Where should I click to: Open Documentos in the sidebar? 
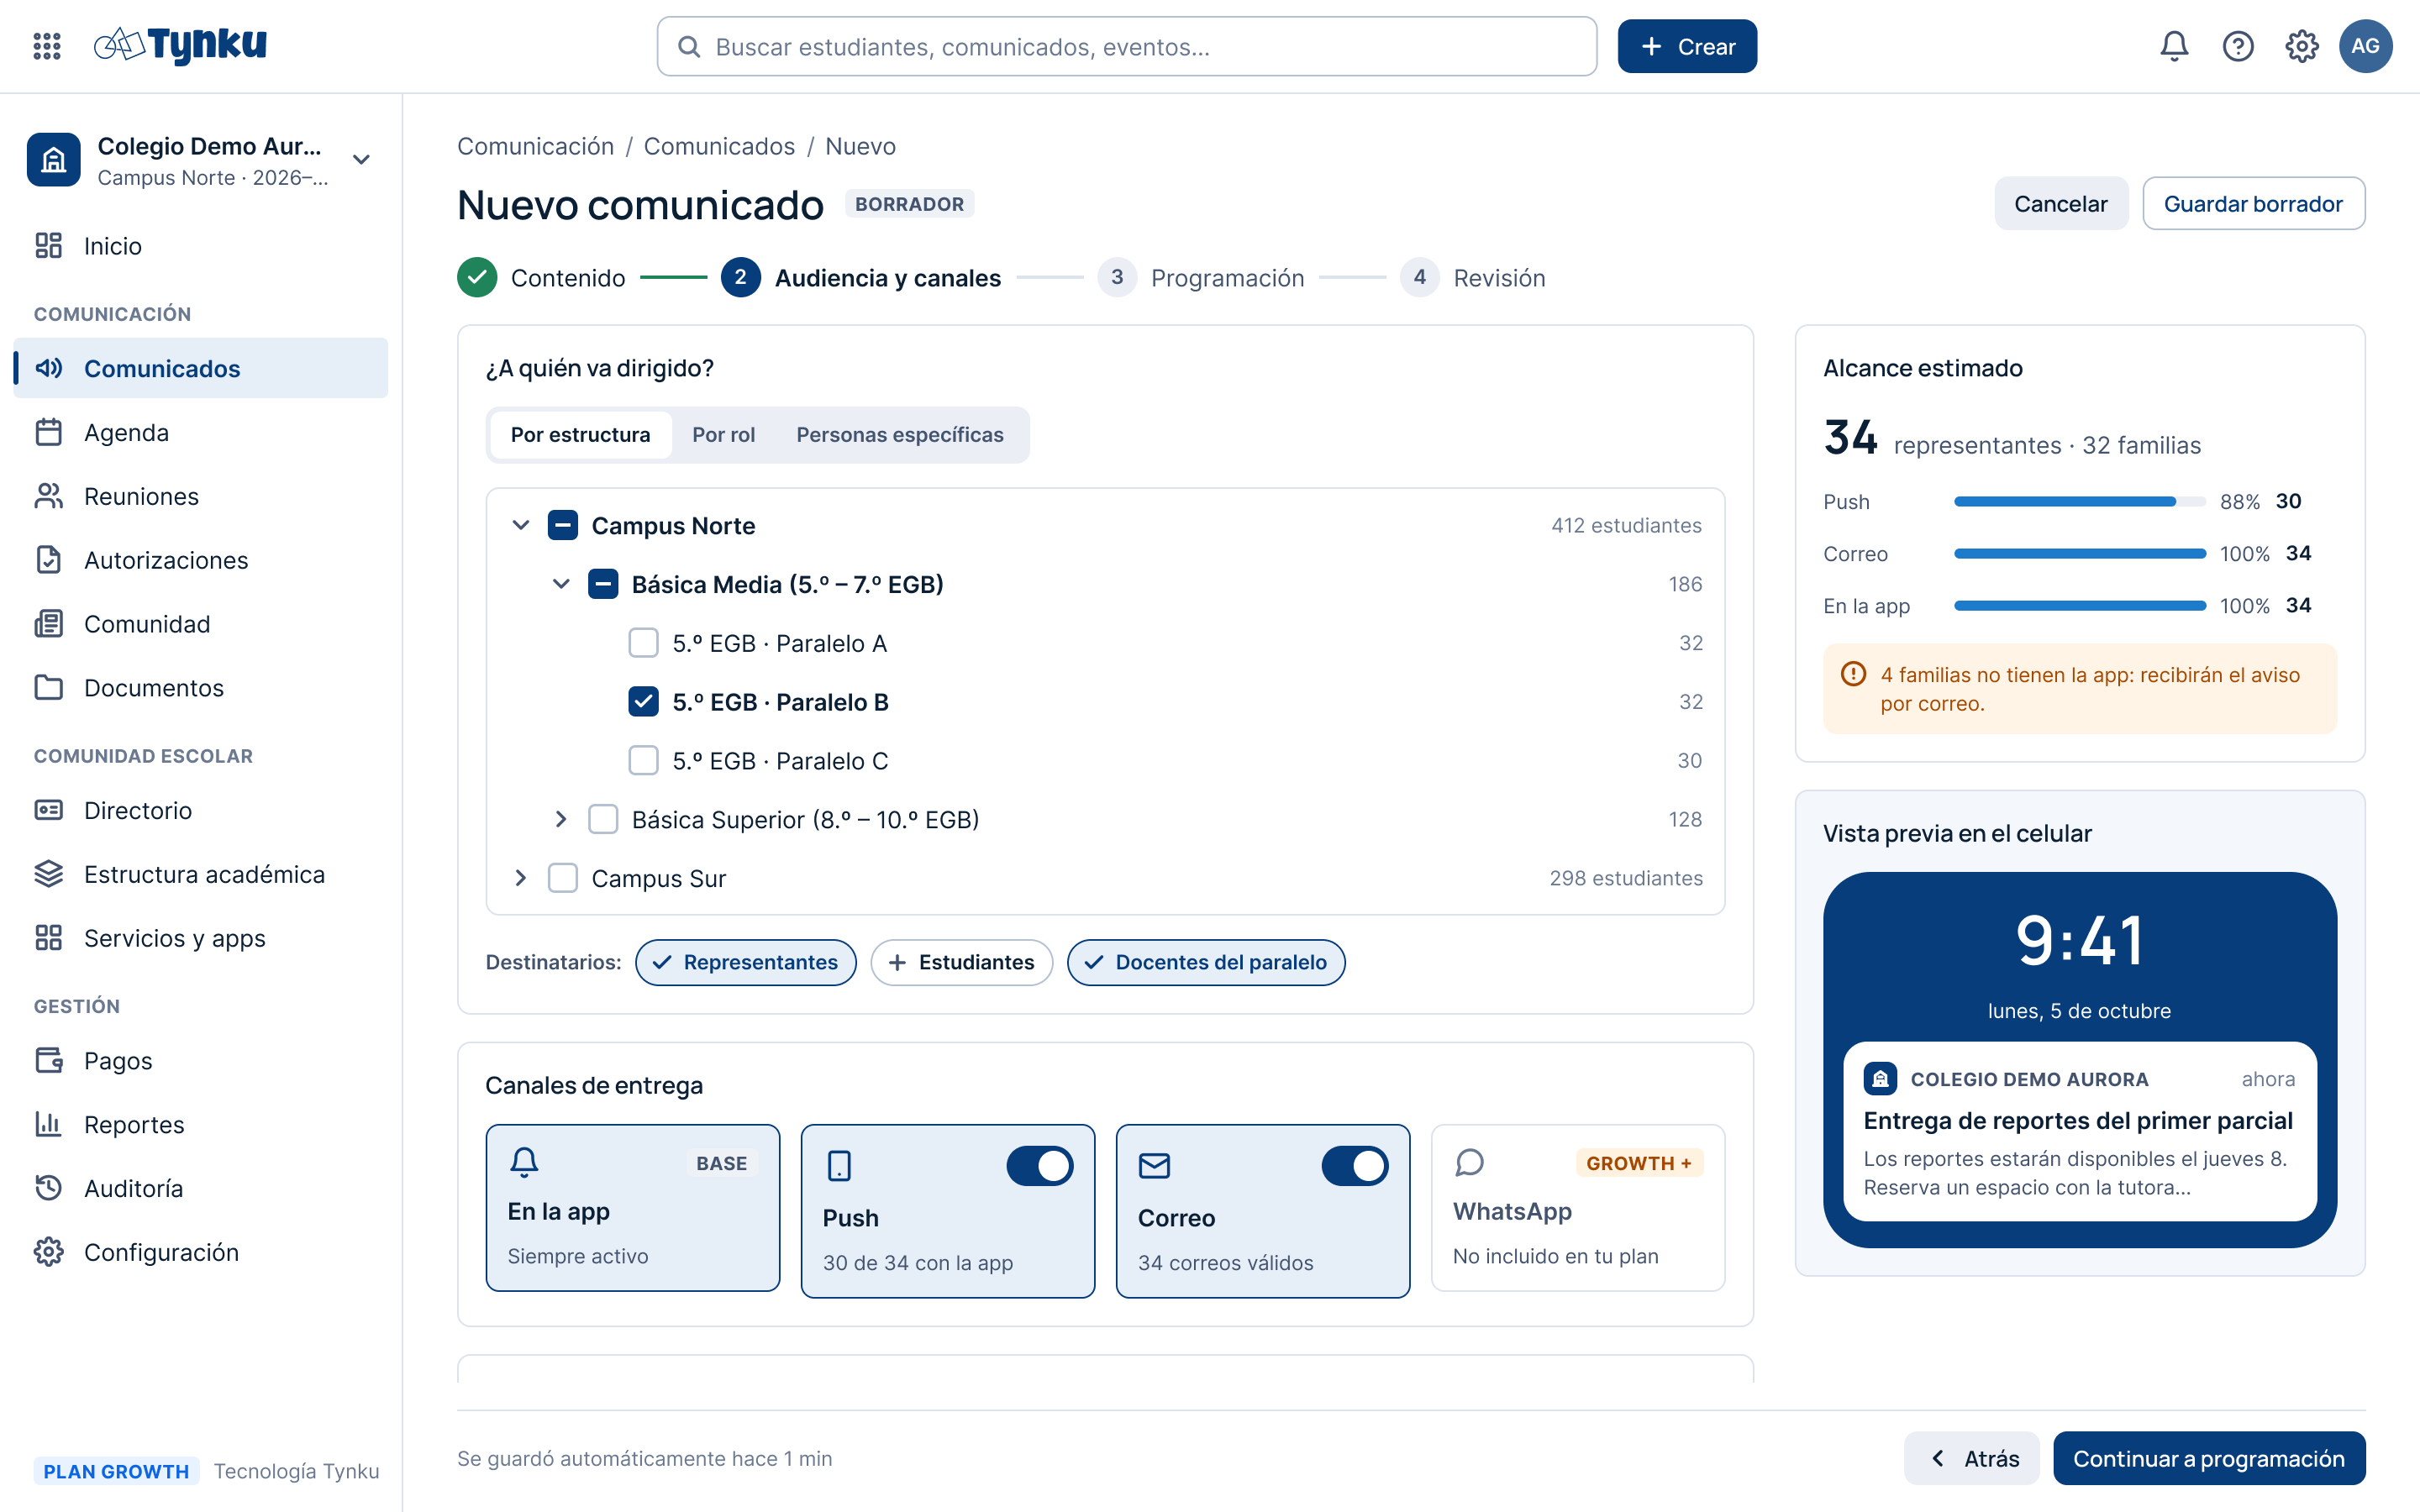tap(200, 688)
